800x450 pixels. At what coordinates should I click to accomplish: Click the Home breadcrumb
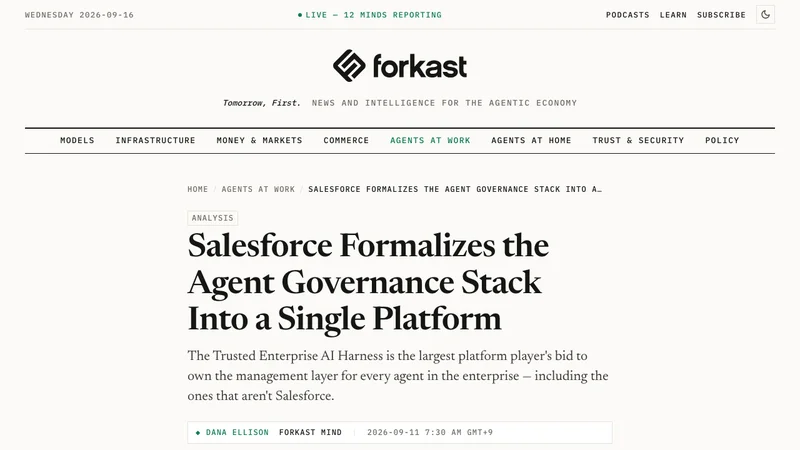pos(197,189)
